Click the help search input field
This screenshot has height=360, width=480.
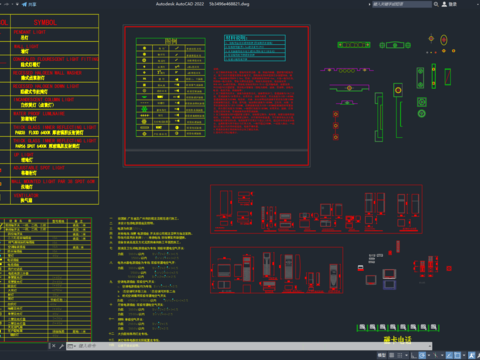402,4
